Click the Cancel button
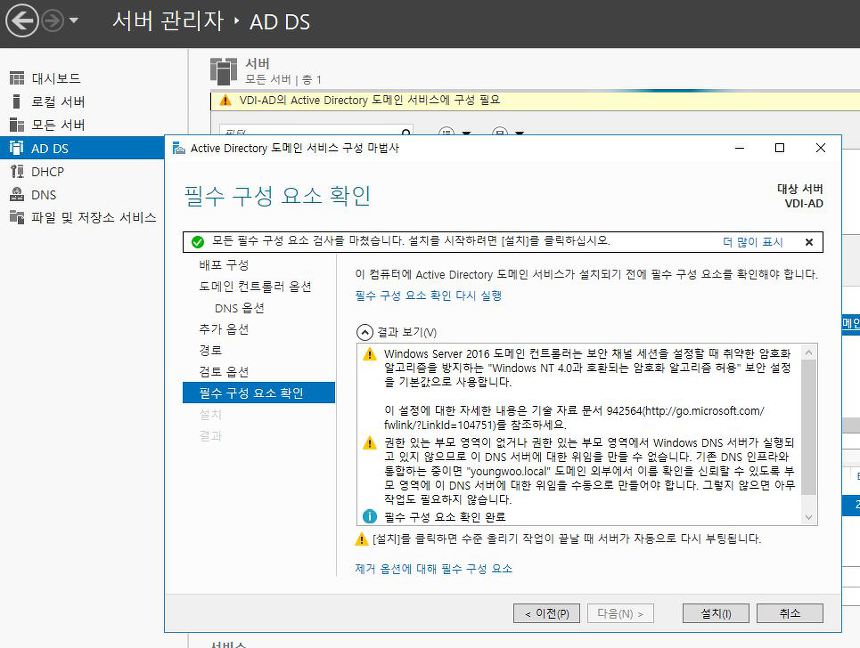The width and height of the screenshot is (860, 648). coord(790,613)
